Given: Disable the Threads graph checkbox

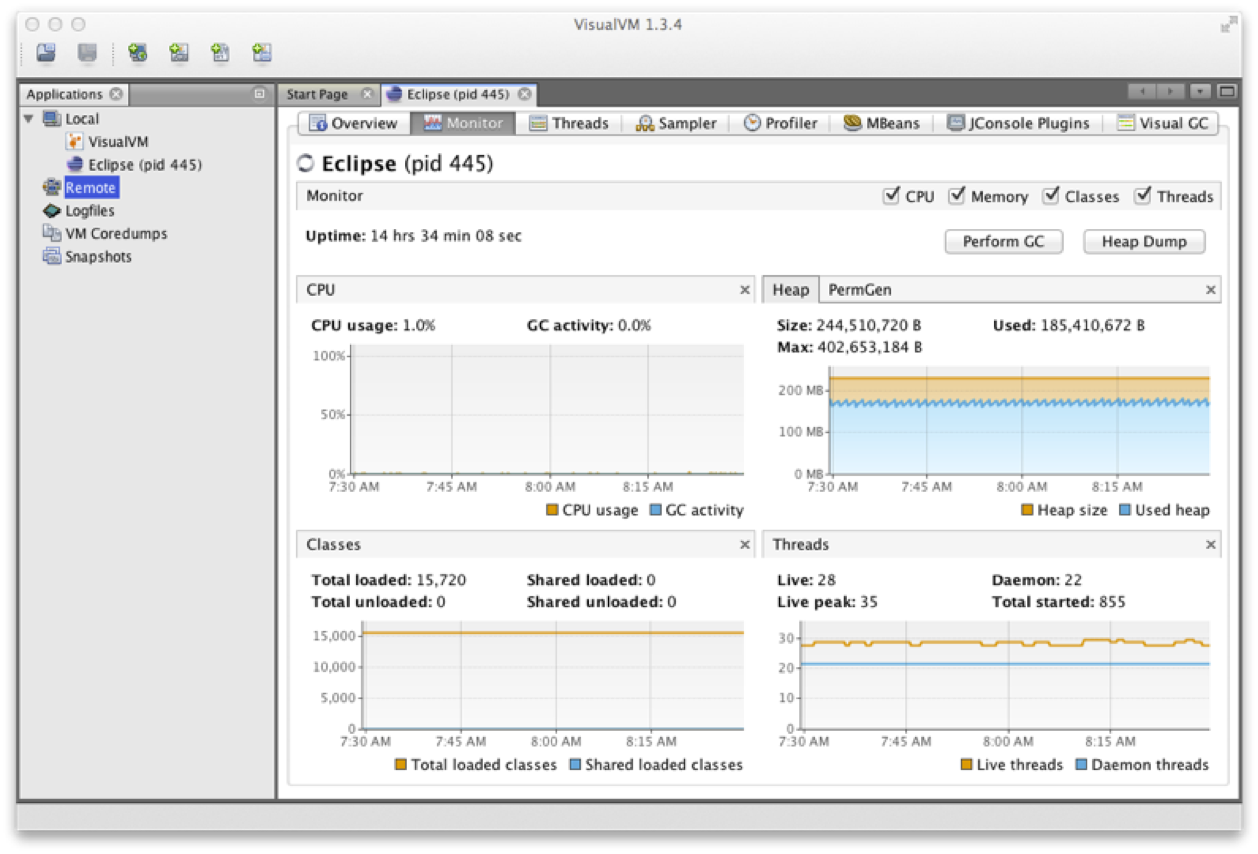Looking at the screenshot, I should click(x=1142, y=196).
